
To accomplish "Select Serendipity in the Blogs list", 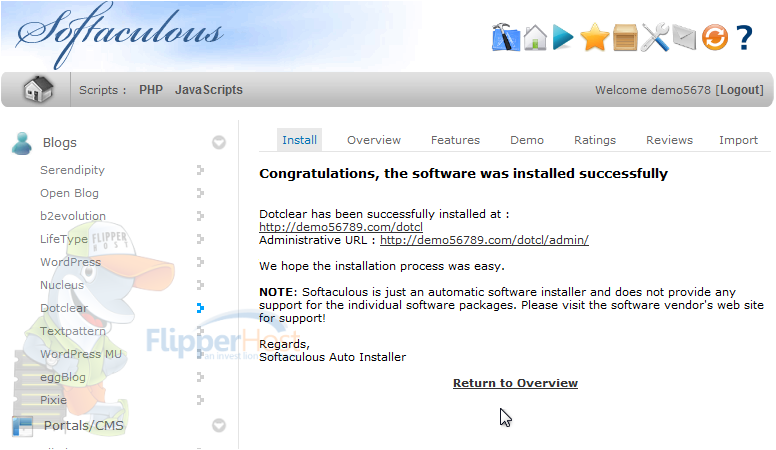I will tap(72, 170).
